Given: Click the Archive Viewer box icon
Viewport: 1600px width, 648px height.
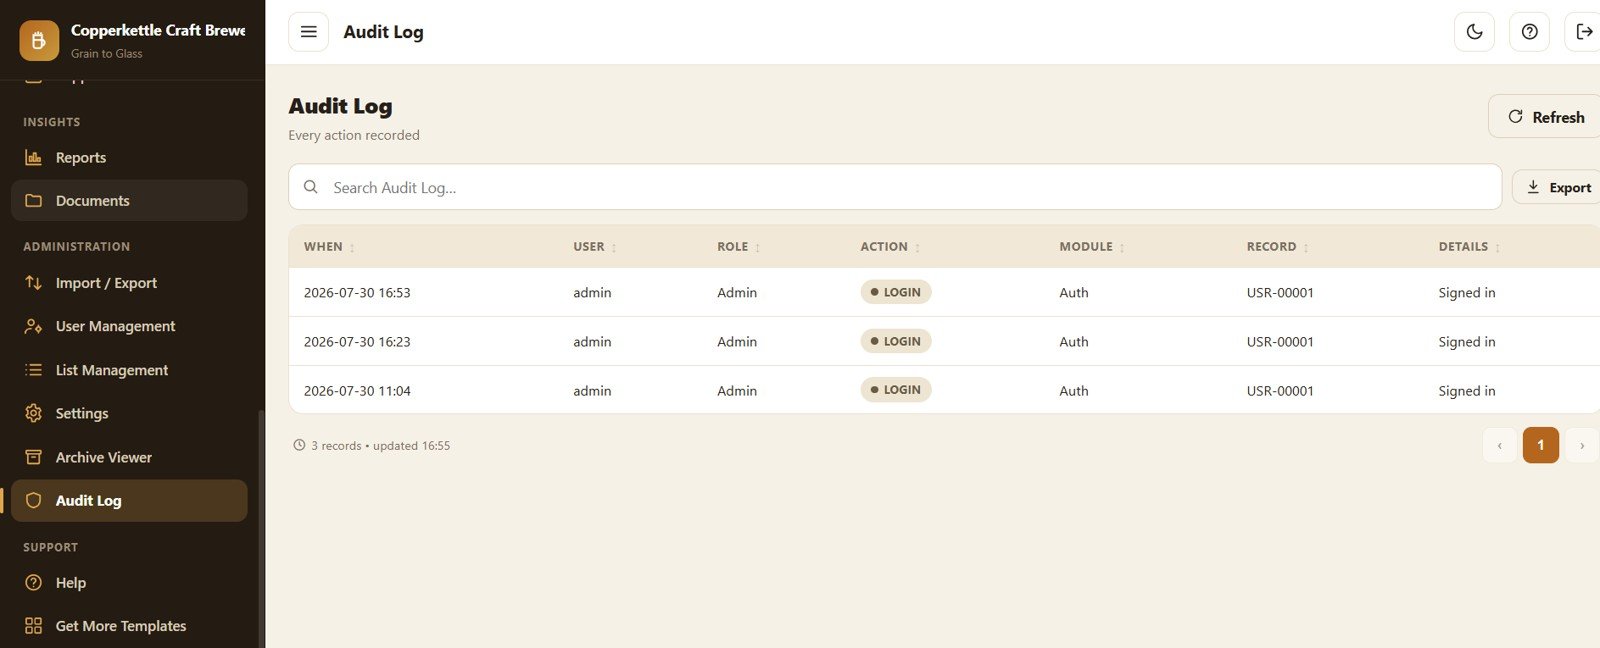Looking at the screenshot, I should coord(33,457).
